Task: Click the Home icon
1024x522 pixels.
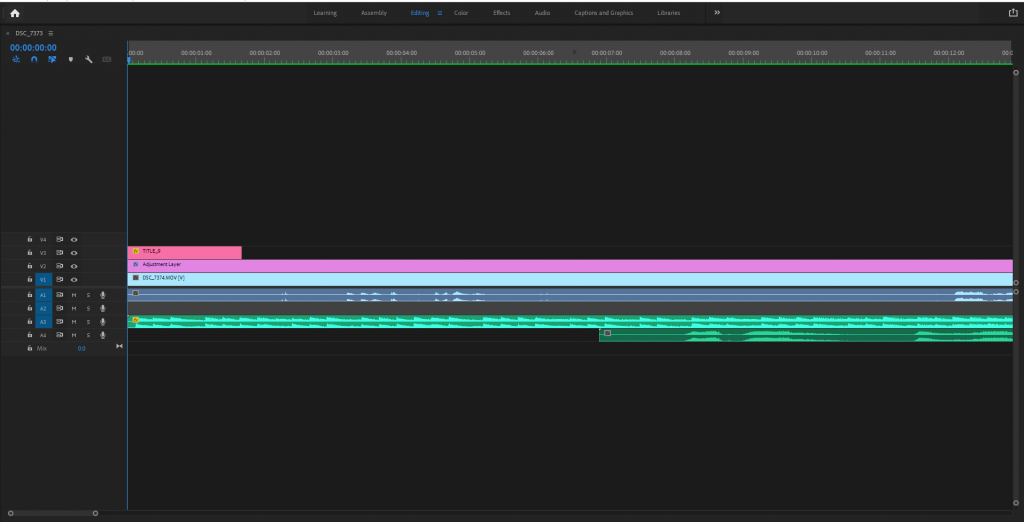Action: coord(14,13)
